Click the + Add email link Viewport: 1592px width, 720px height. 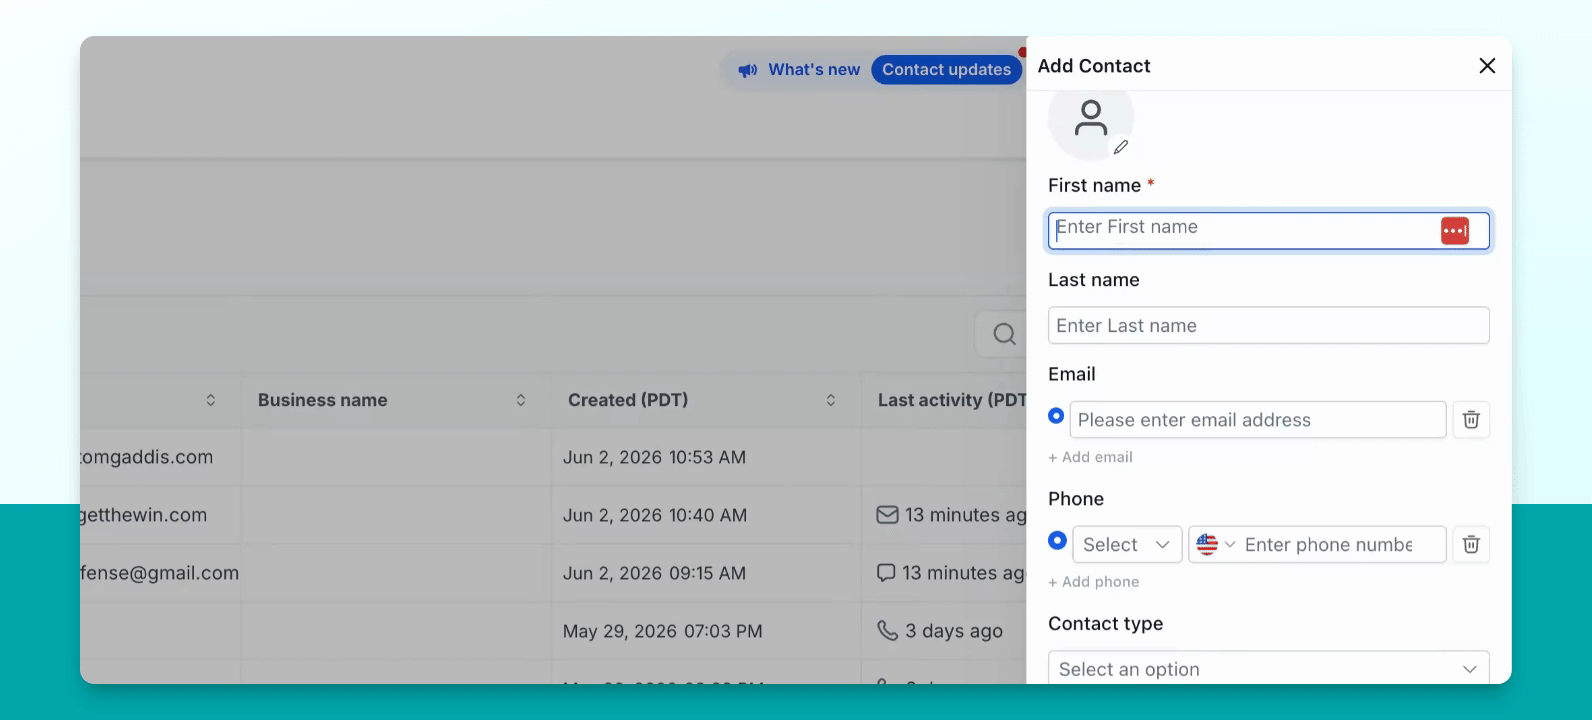click(x=1090, y=457)
